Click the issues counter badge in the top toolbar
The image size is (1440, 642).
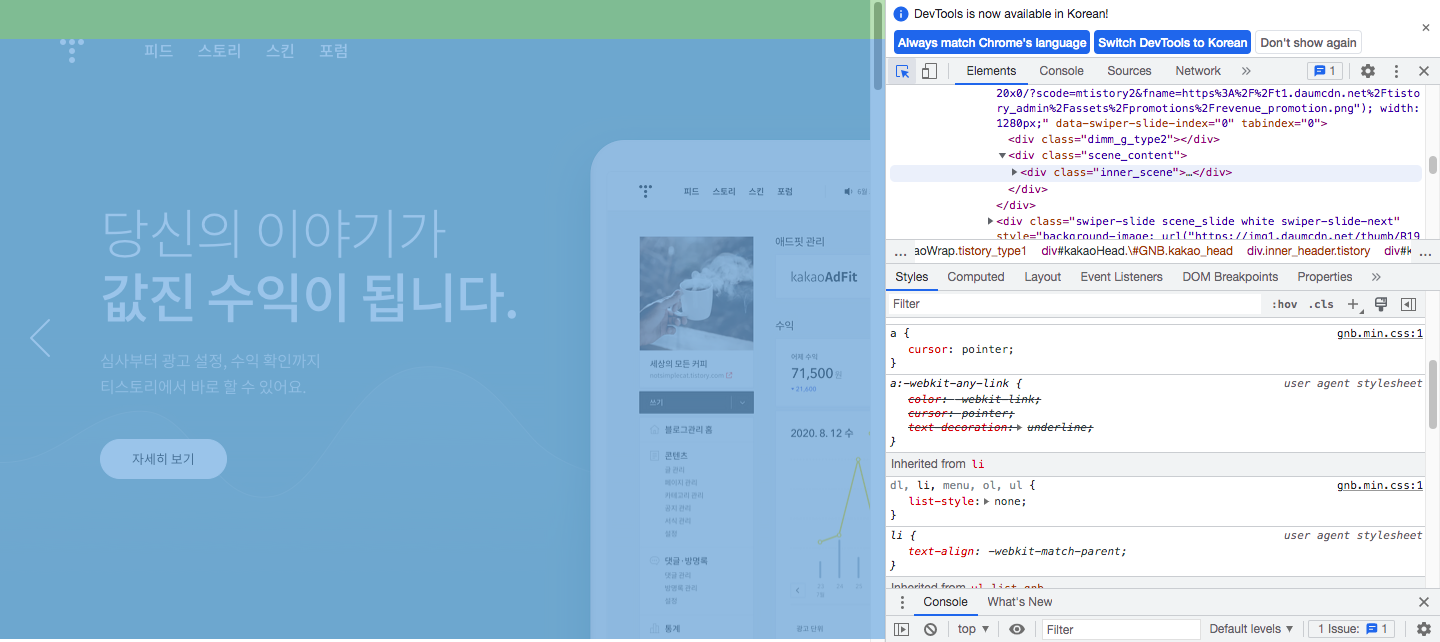coord(1325,71)
